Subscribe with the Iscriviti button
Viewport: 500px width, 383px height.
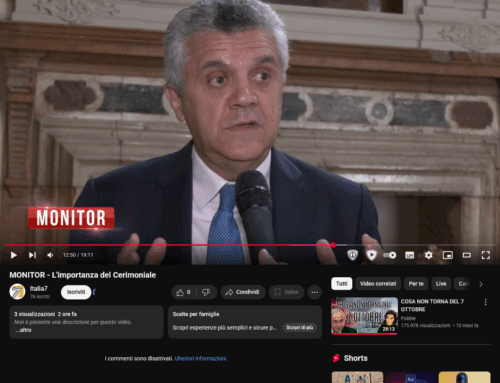[76, 292]
